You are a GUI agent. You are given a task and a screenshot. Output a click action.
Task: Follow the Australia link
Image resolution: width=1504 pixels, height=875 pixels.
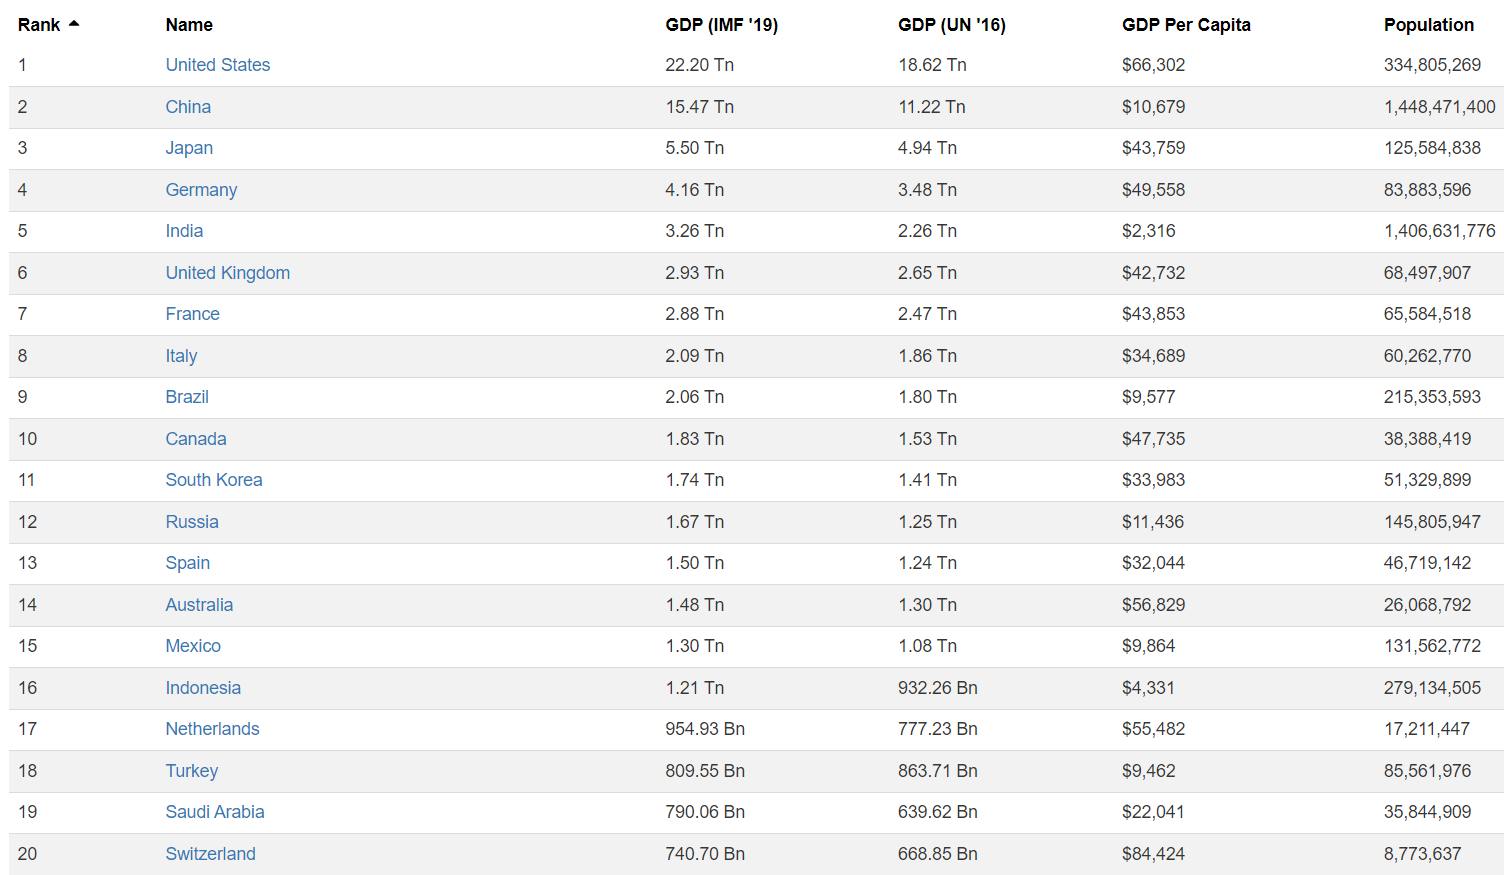pos(199,605)
